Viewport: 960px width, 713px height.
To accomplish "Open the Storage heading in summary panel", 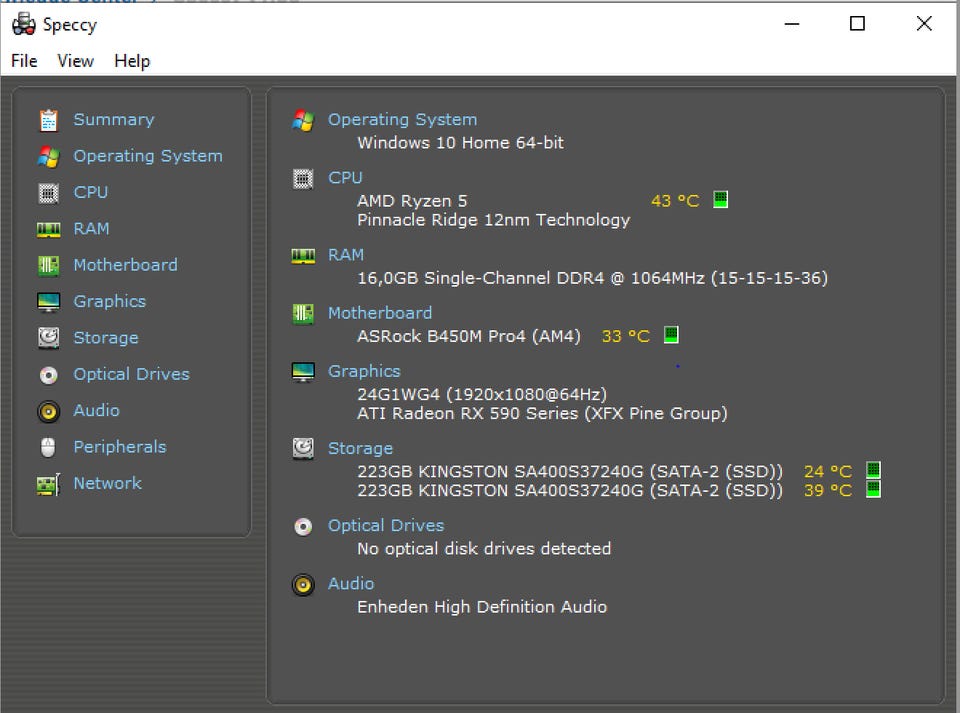I will (360, 448).
